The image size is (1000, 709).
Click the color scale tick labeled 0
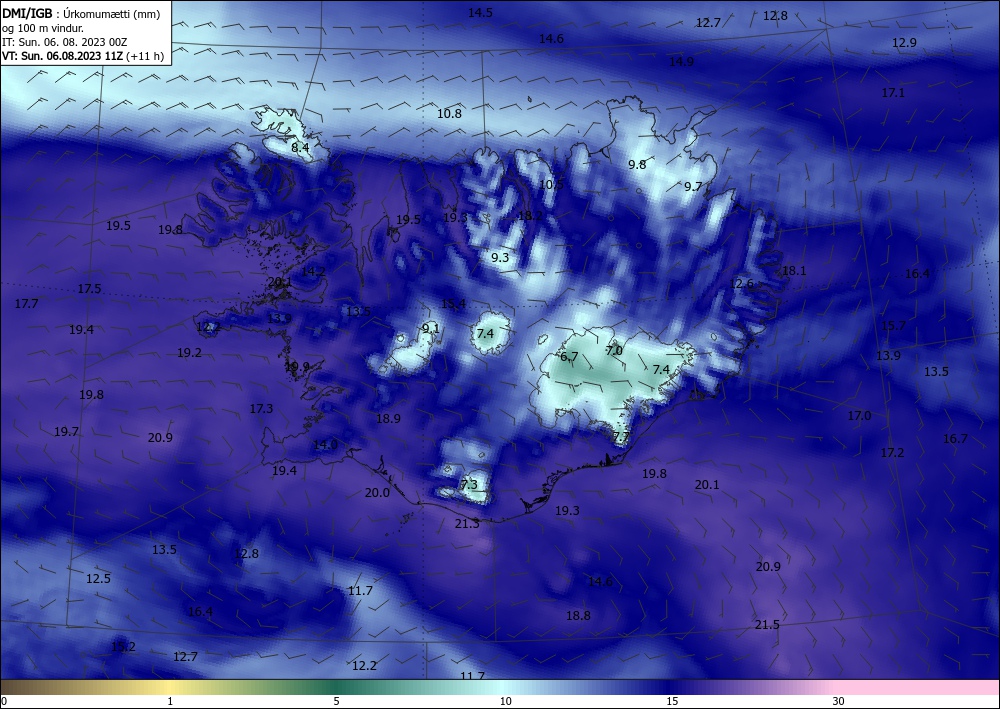click(4, 701)
